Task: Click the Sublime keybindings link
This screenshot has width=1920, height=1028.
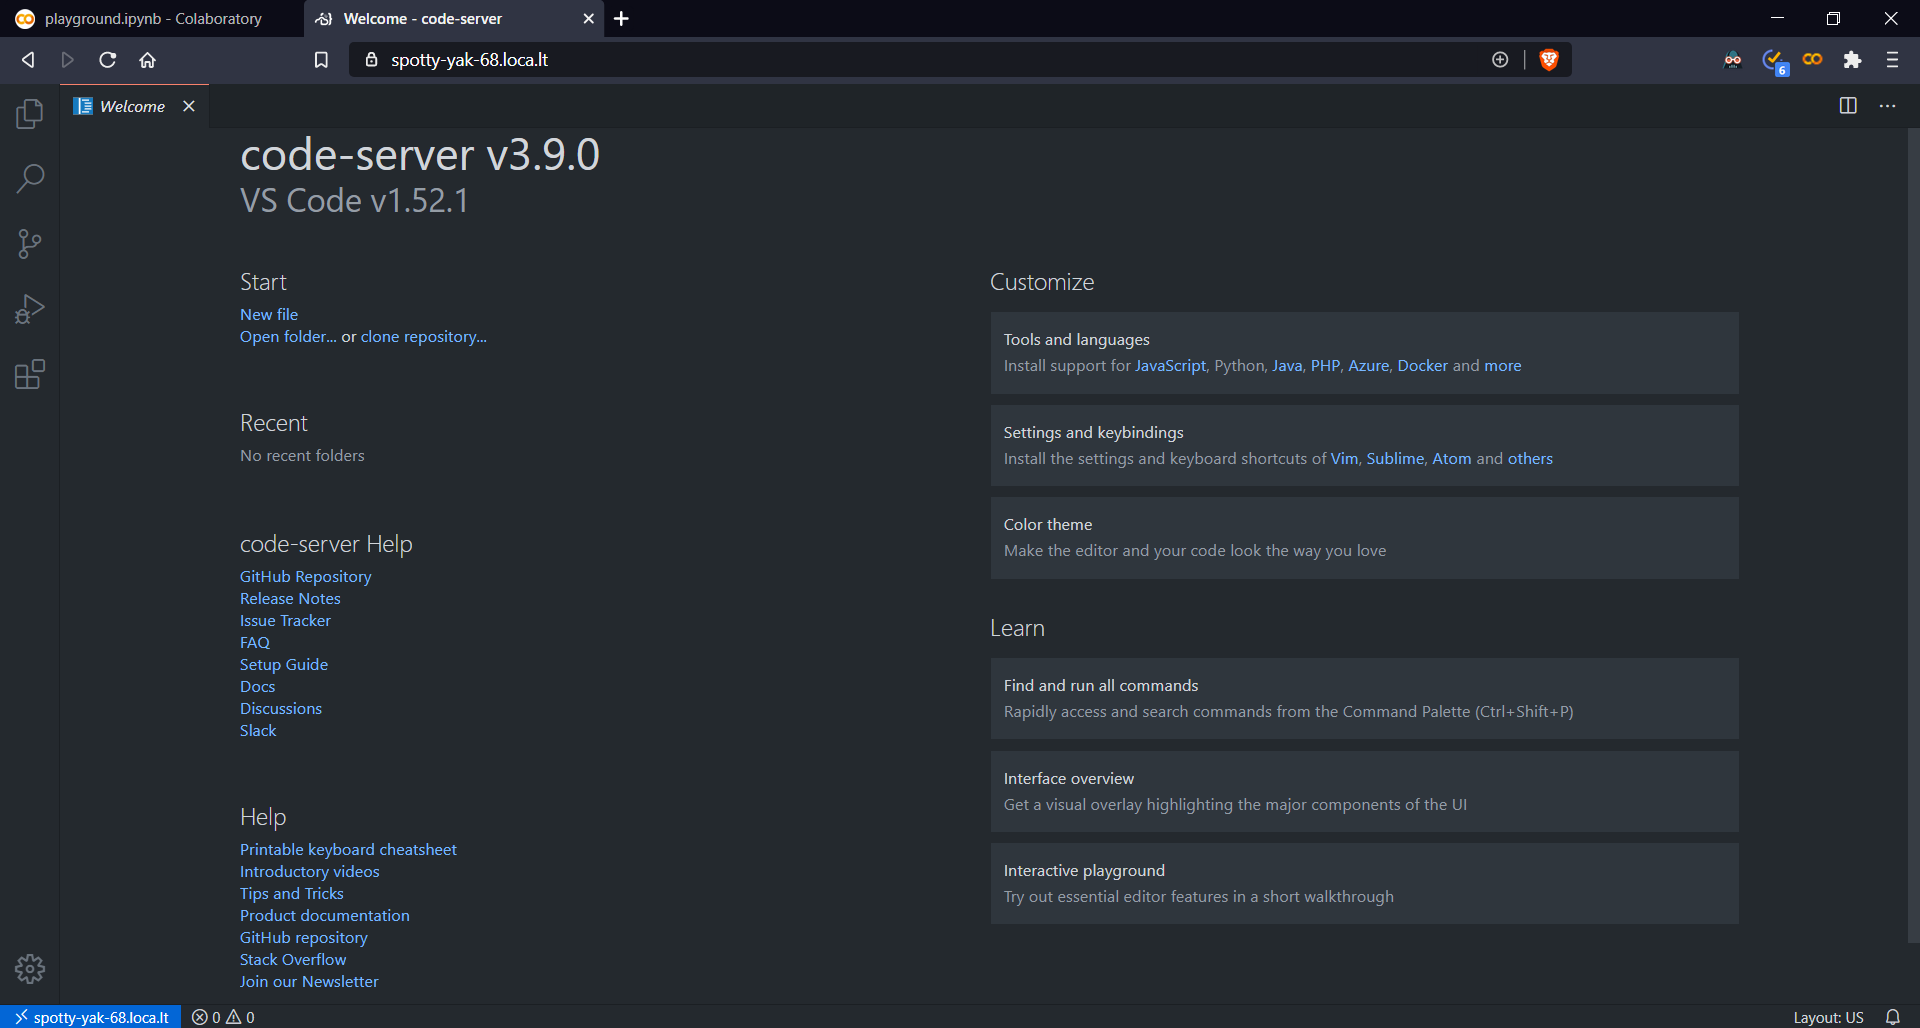Action: [1395, 458]
